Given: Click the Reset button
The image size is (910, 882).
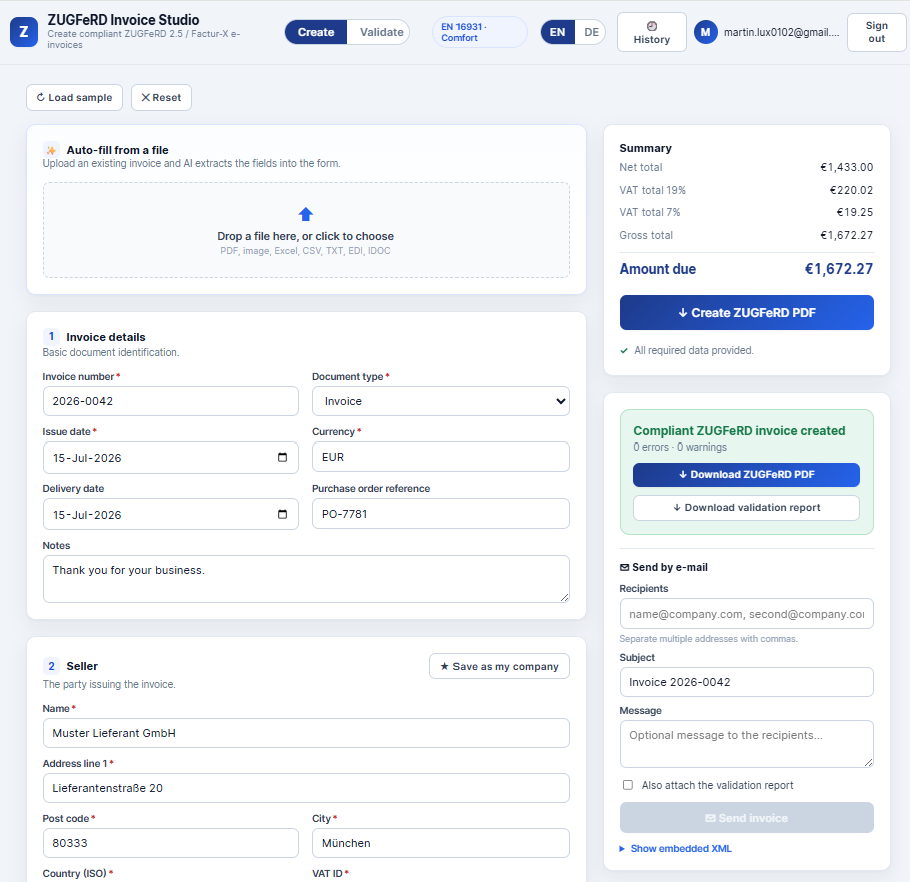Looking at the screenshot, I should (161, 97).
